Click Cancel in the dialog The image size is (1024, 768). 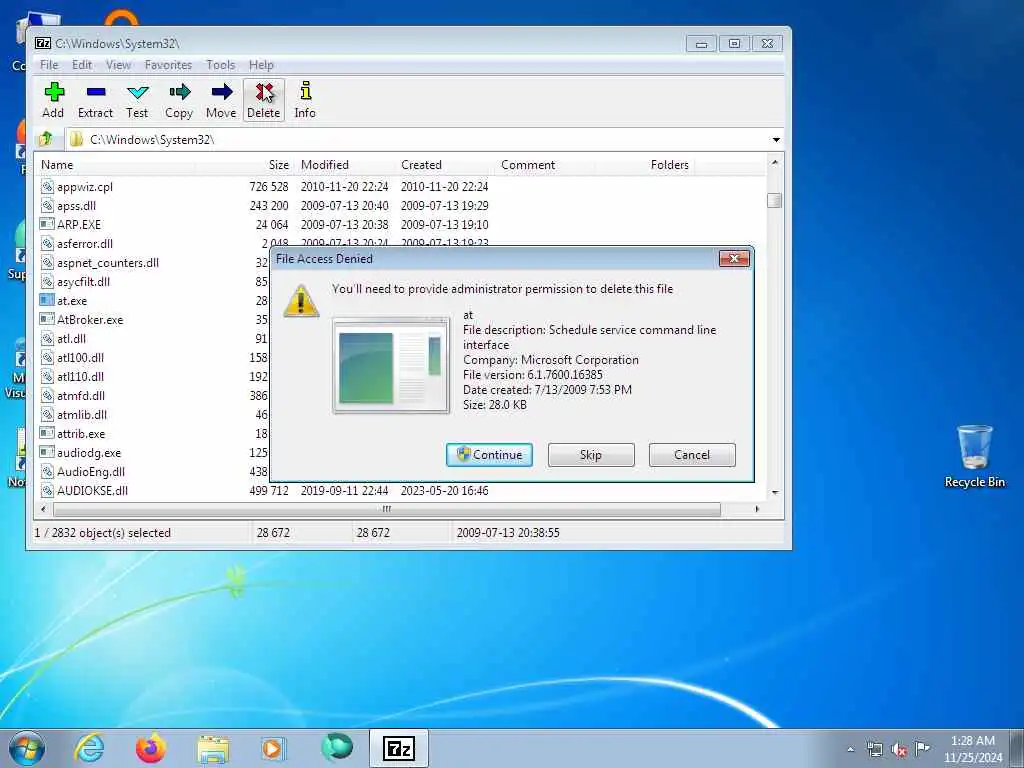pos(692,455)
